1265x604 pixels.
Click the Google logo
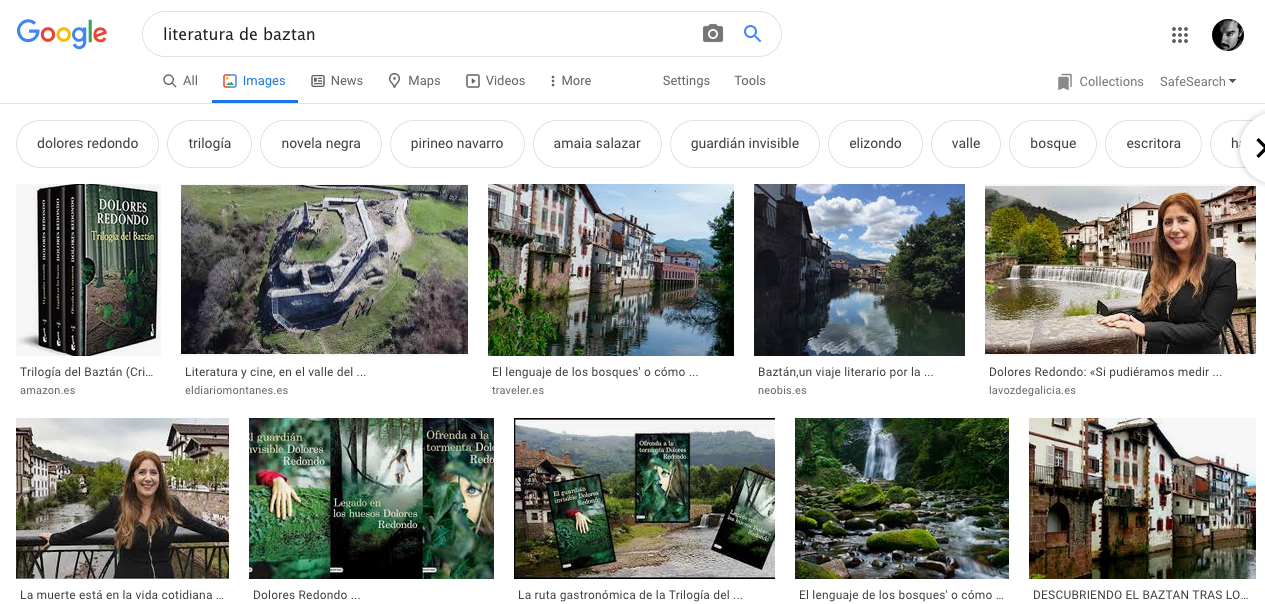click(x=62, y=34)
